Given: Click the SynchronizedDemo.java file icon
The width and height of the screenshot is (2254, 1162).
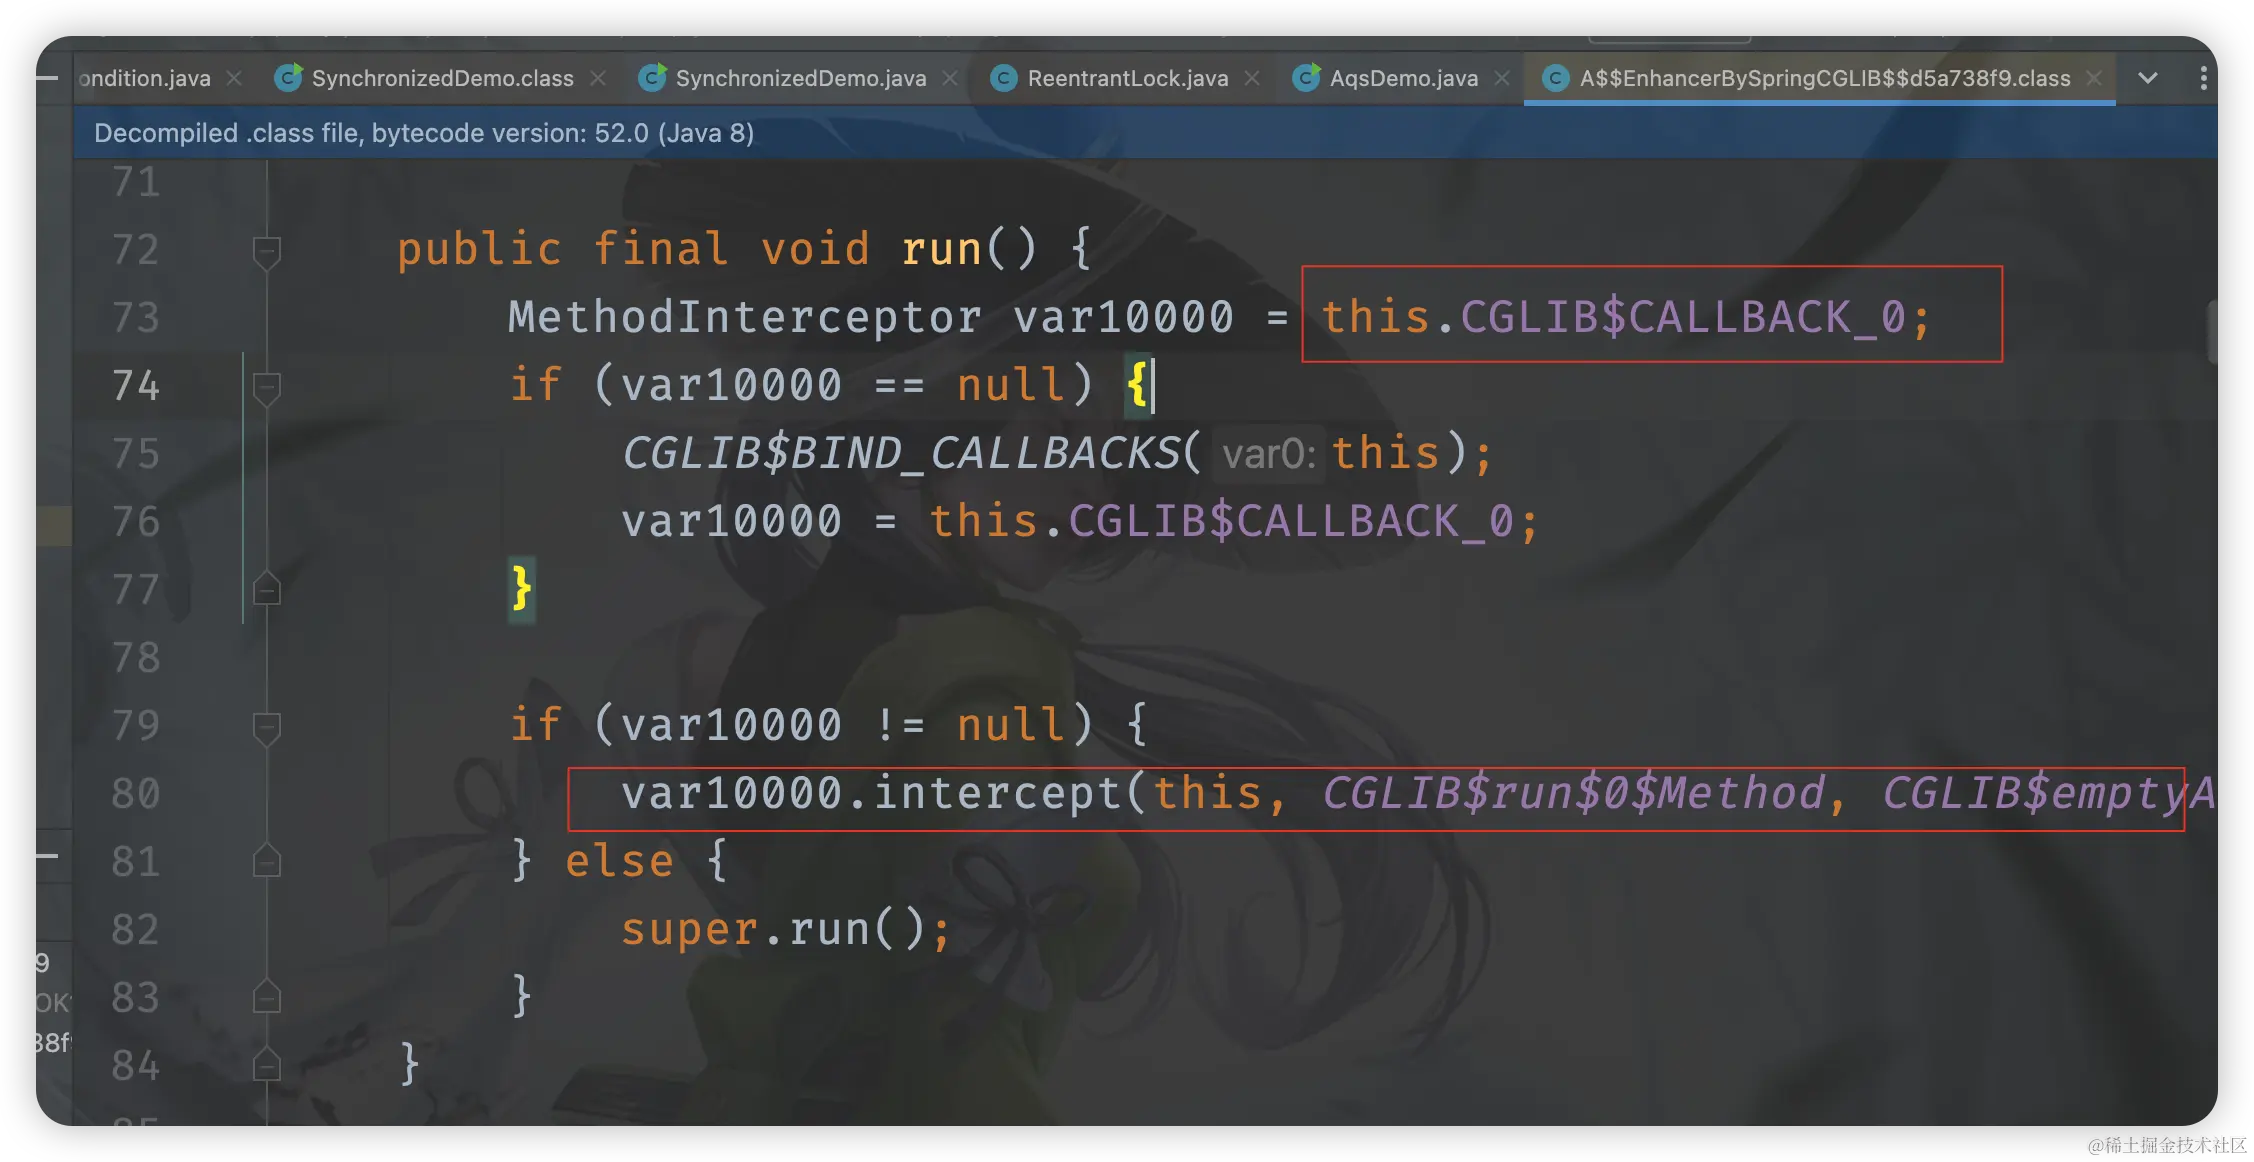Looking at the screenshot, I should coord(652,78).
